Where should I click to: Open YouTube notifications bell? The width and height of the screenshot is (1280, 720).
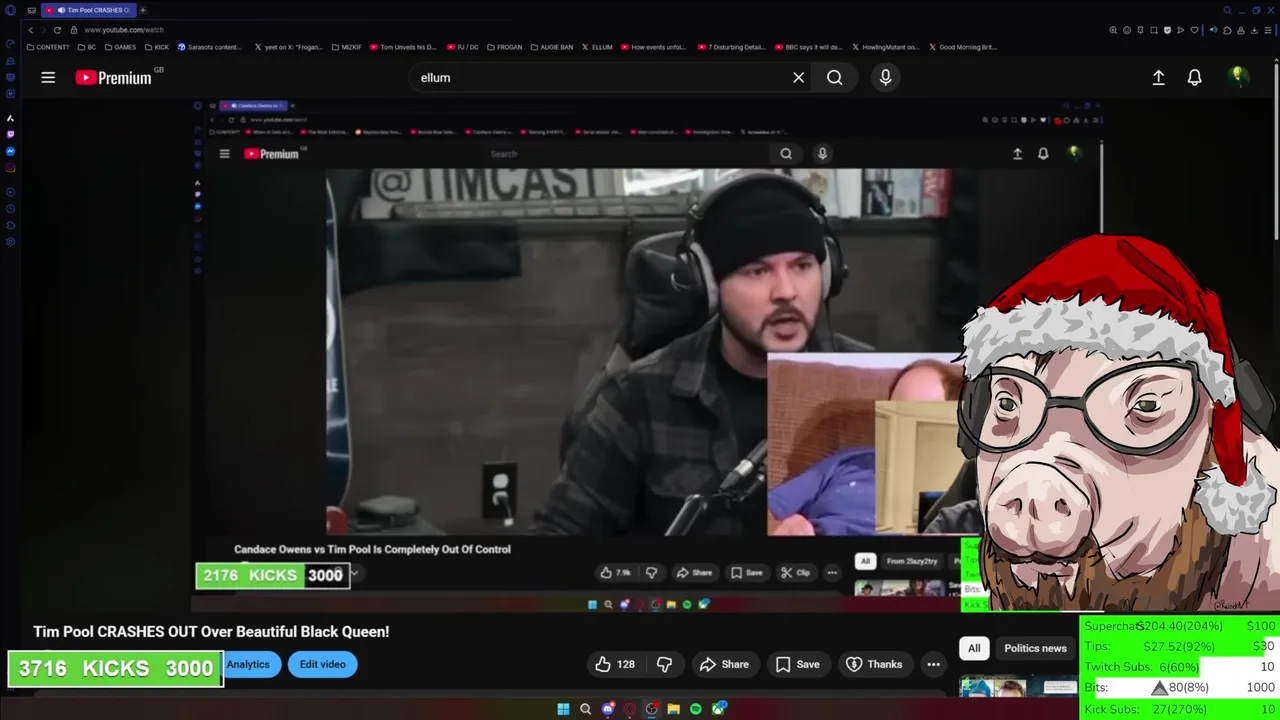click(1194, 77)
